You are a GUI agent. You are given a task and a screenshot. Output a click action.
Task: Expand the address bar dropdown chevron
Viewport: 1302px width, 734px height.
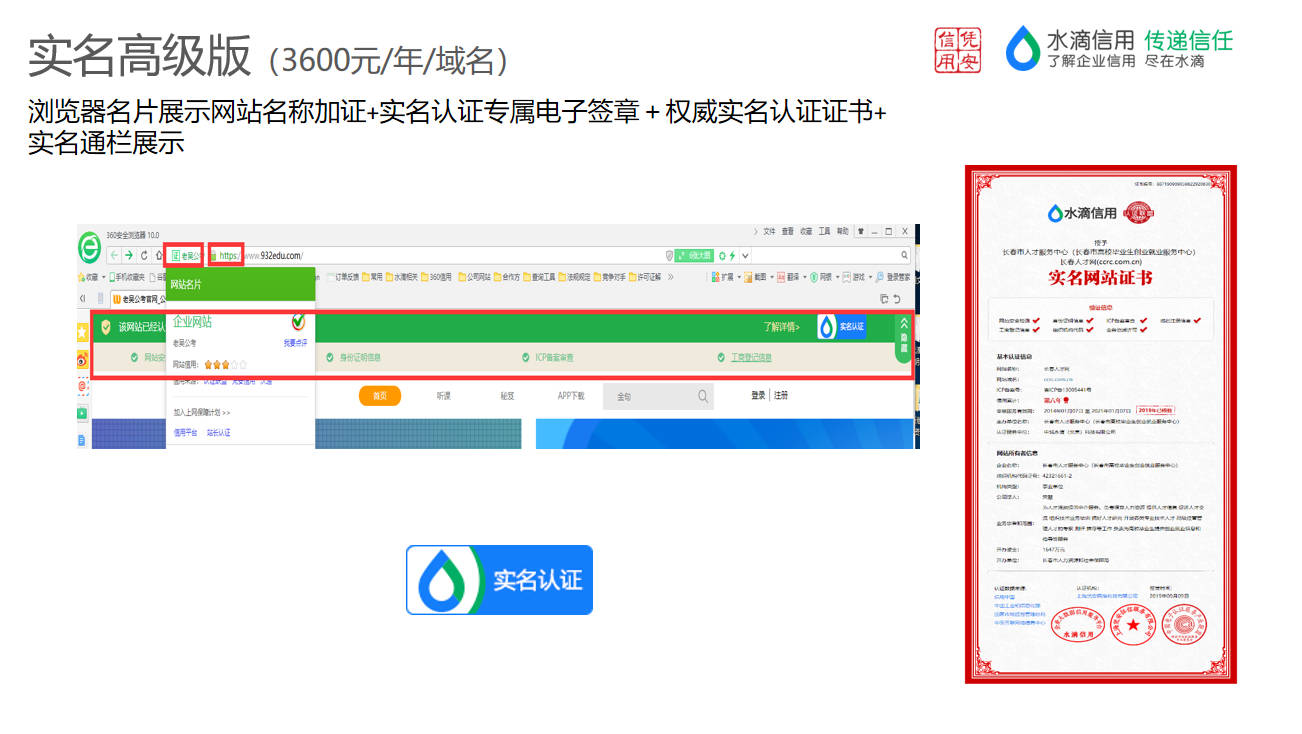pyautogui.click(x=745, y=256)
